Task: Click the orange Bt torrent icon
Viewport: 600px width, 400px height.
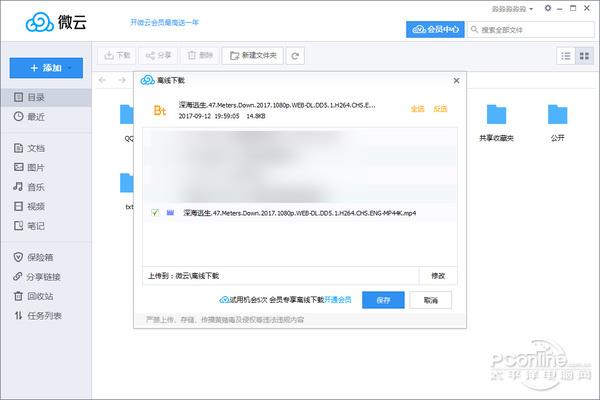Action: pos(160,111)
